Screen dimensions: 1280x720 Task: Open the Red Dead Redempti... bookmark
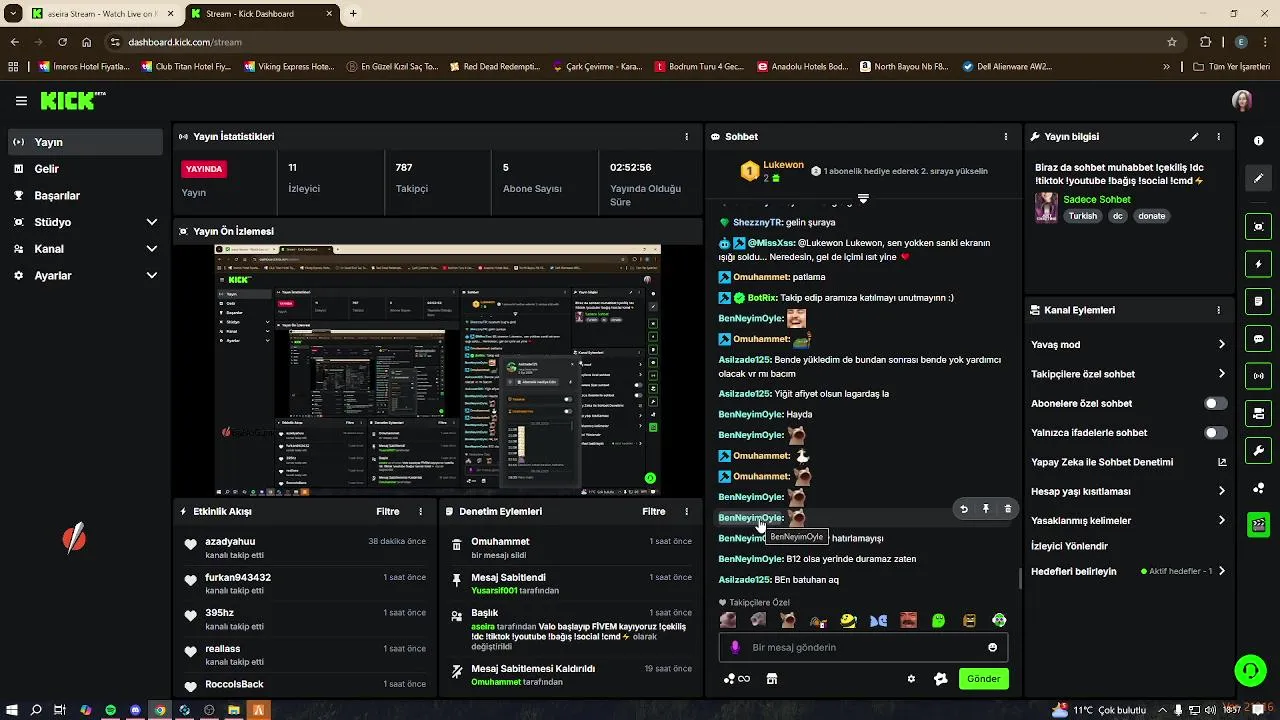click(494, 67)
